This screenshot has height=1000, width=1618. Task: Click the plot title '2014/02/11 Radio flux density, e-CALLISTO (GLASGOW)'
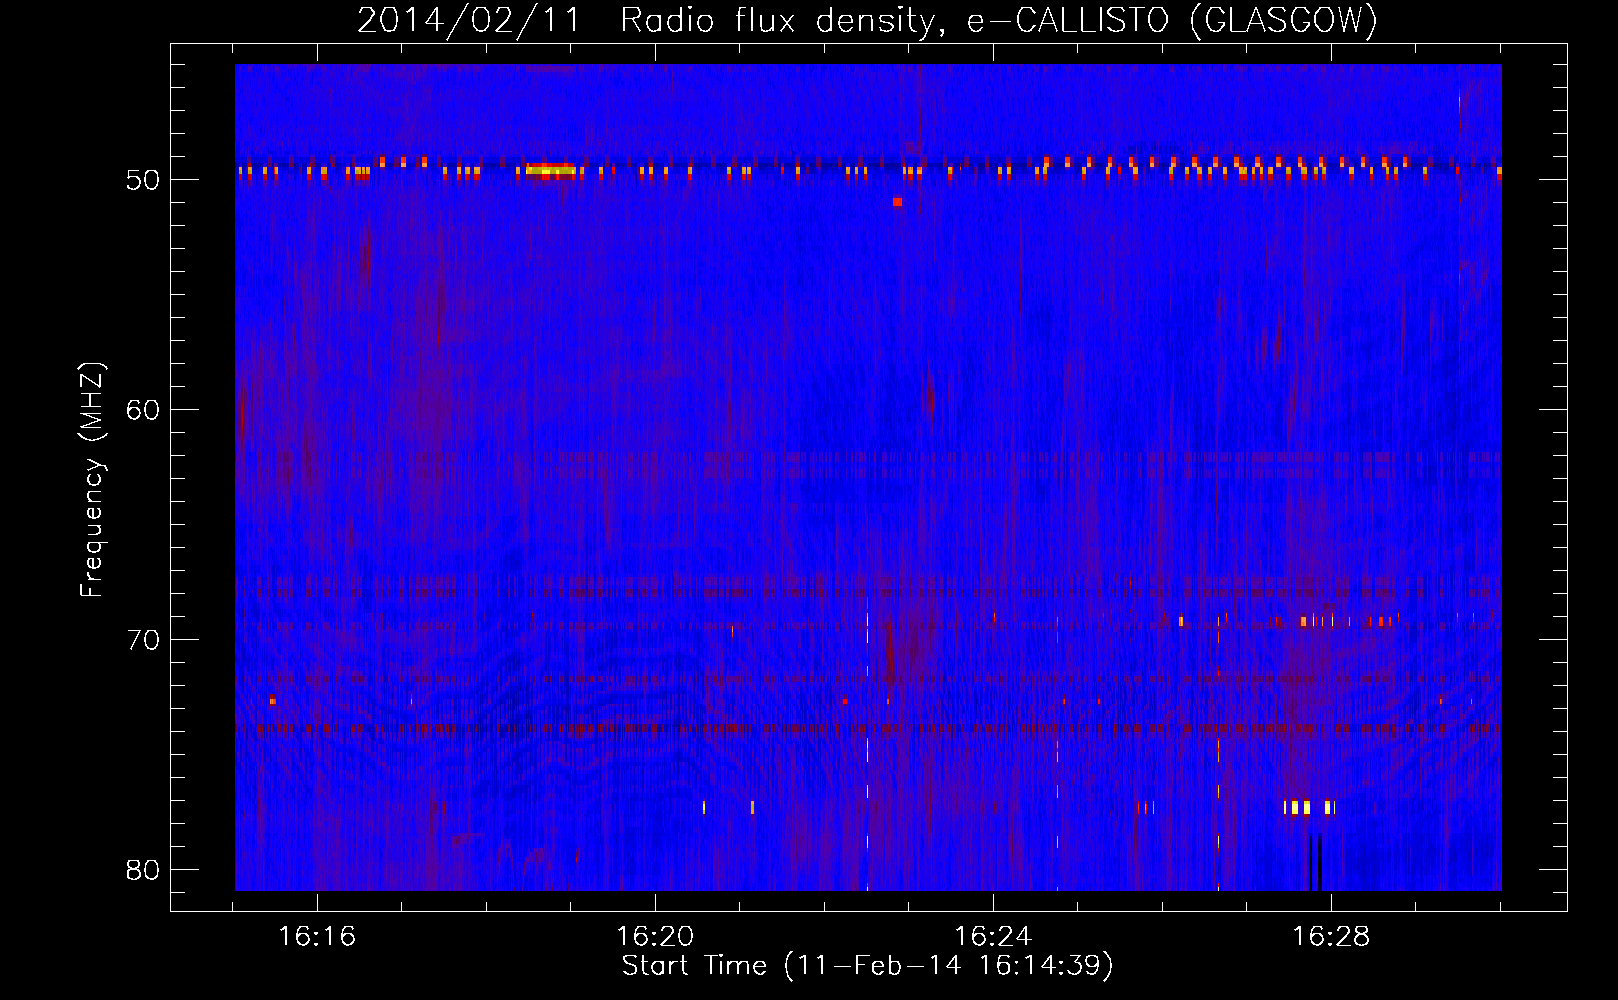[867, 20]
